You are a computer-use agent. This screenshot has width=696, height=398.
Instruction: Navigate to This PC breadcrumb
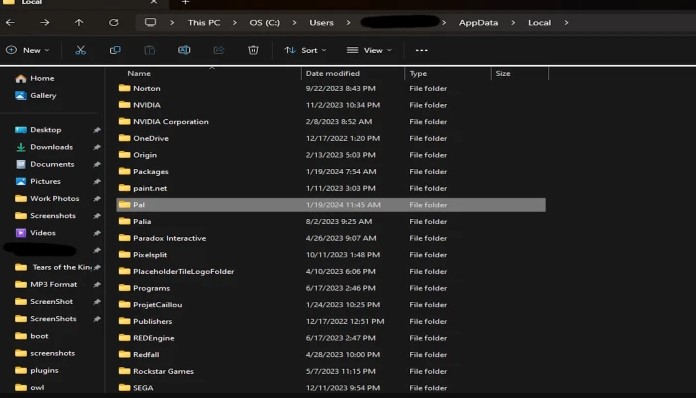tap(204, 23)
